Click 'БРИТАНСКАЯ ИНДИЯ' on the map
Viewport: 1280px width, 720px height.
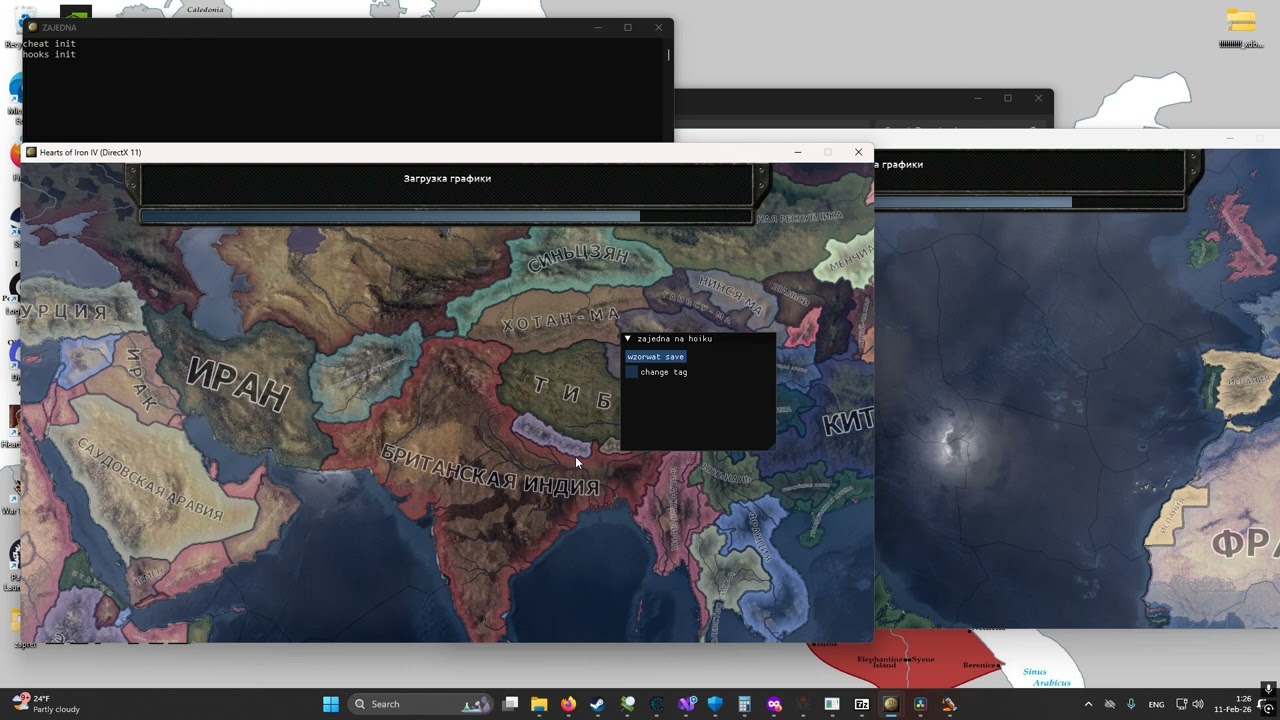pos(490,471)
